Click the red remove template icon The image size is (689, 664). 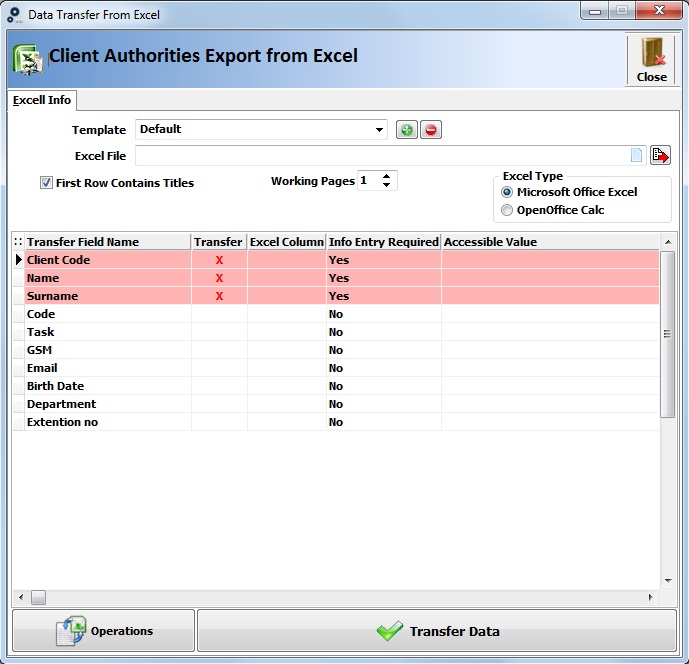[431, 130]
